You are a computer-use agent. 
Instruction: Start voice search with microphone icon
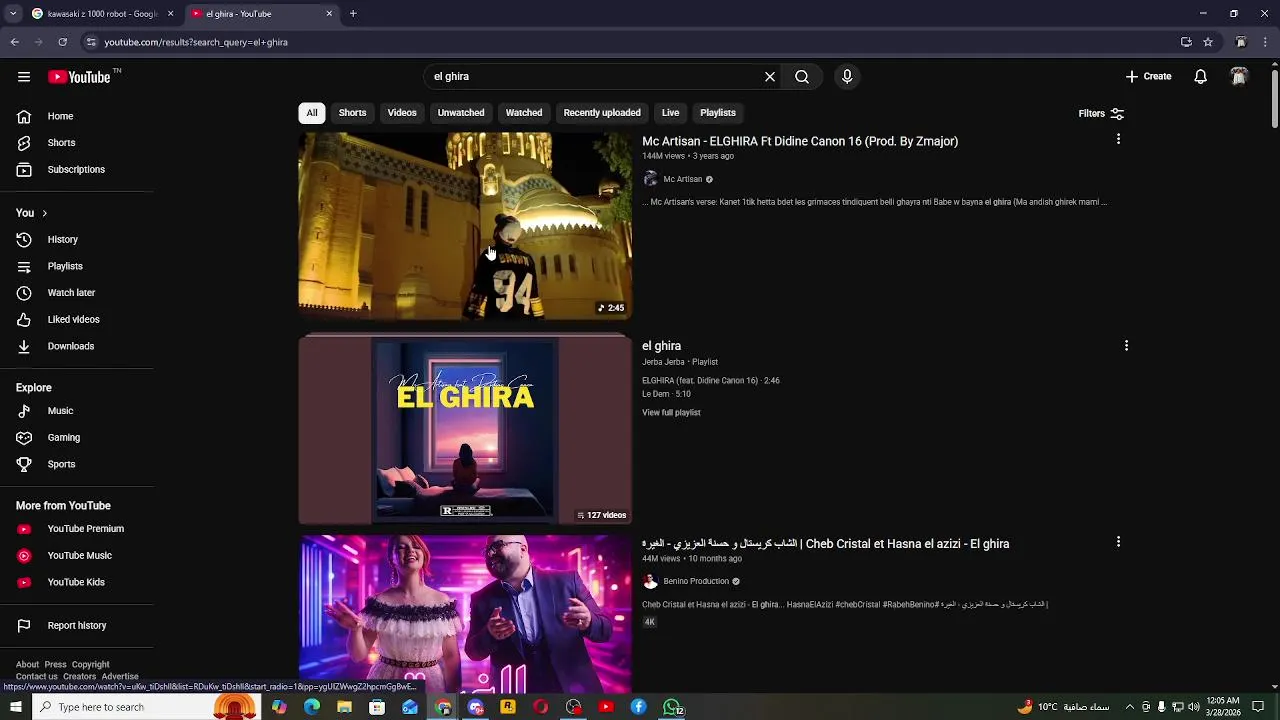[x=847, y=77]
